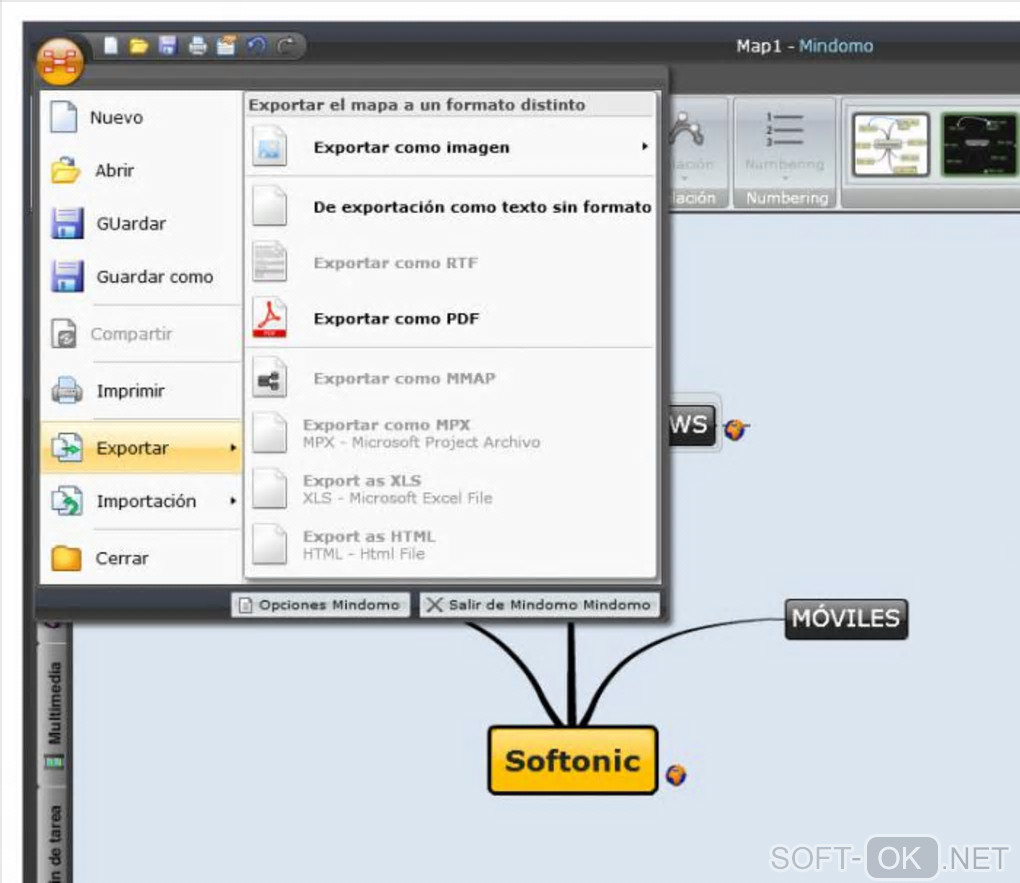Apply the white map style thumbnail
This screenshot has width=1020, height=883.
(x=891, y=144)
